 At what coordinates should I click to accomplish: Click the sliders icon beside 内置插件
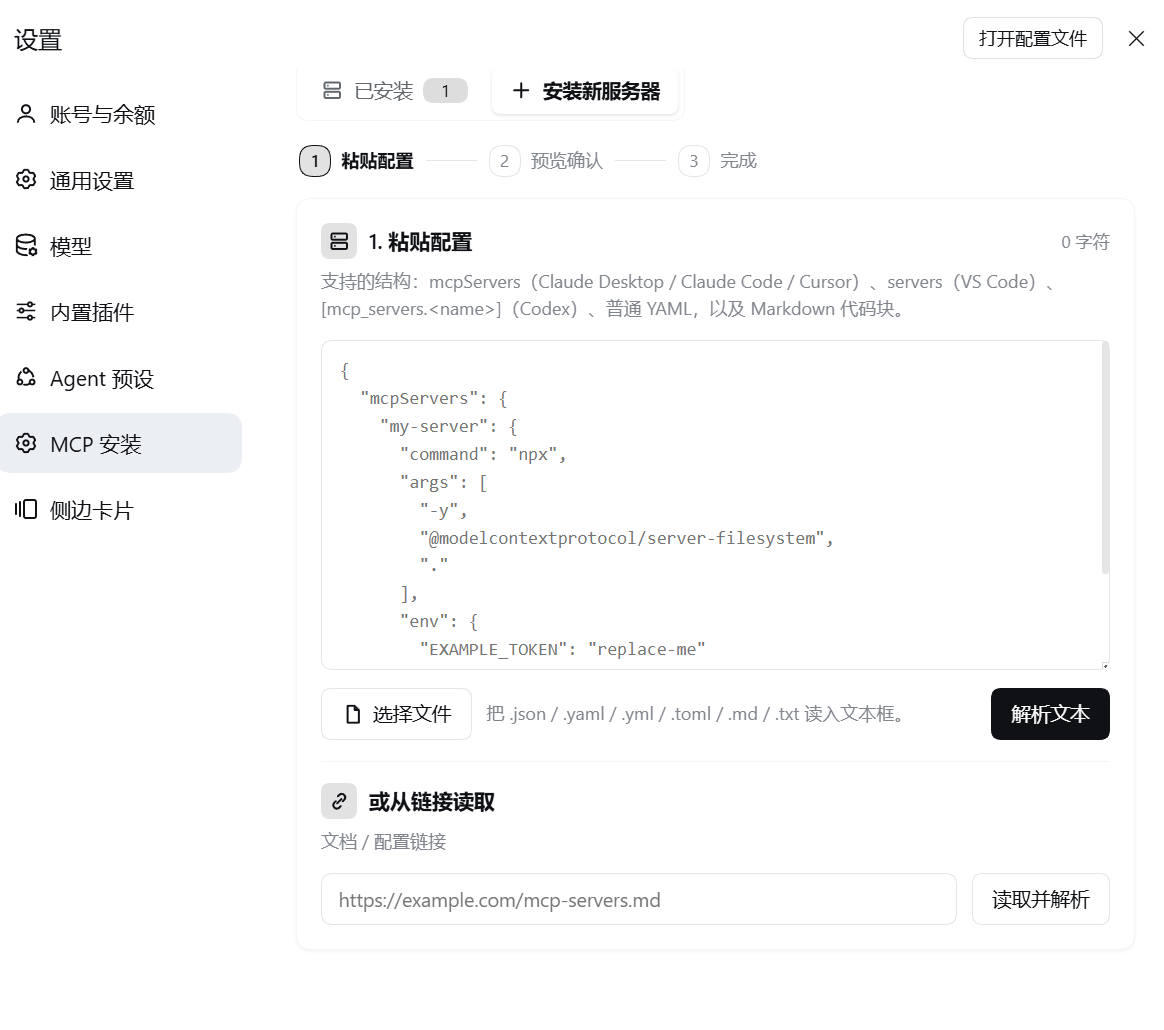pyautogui.click(x=26, y=311)
